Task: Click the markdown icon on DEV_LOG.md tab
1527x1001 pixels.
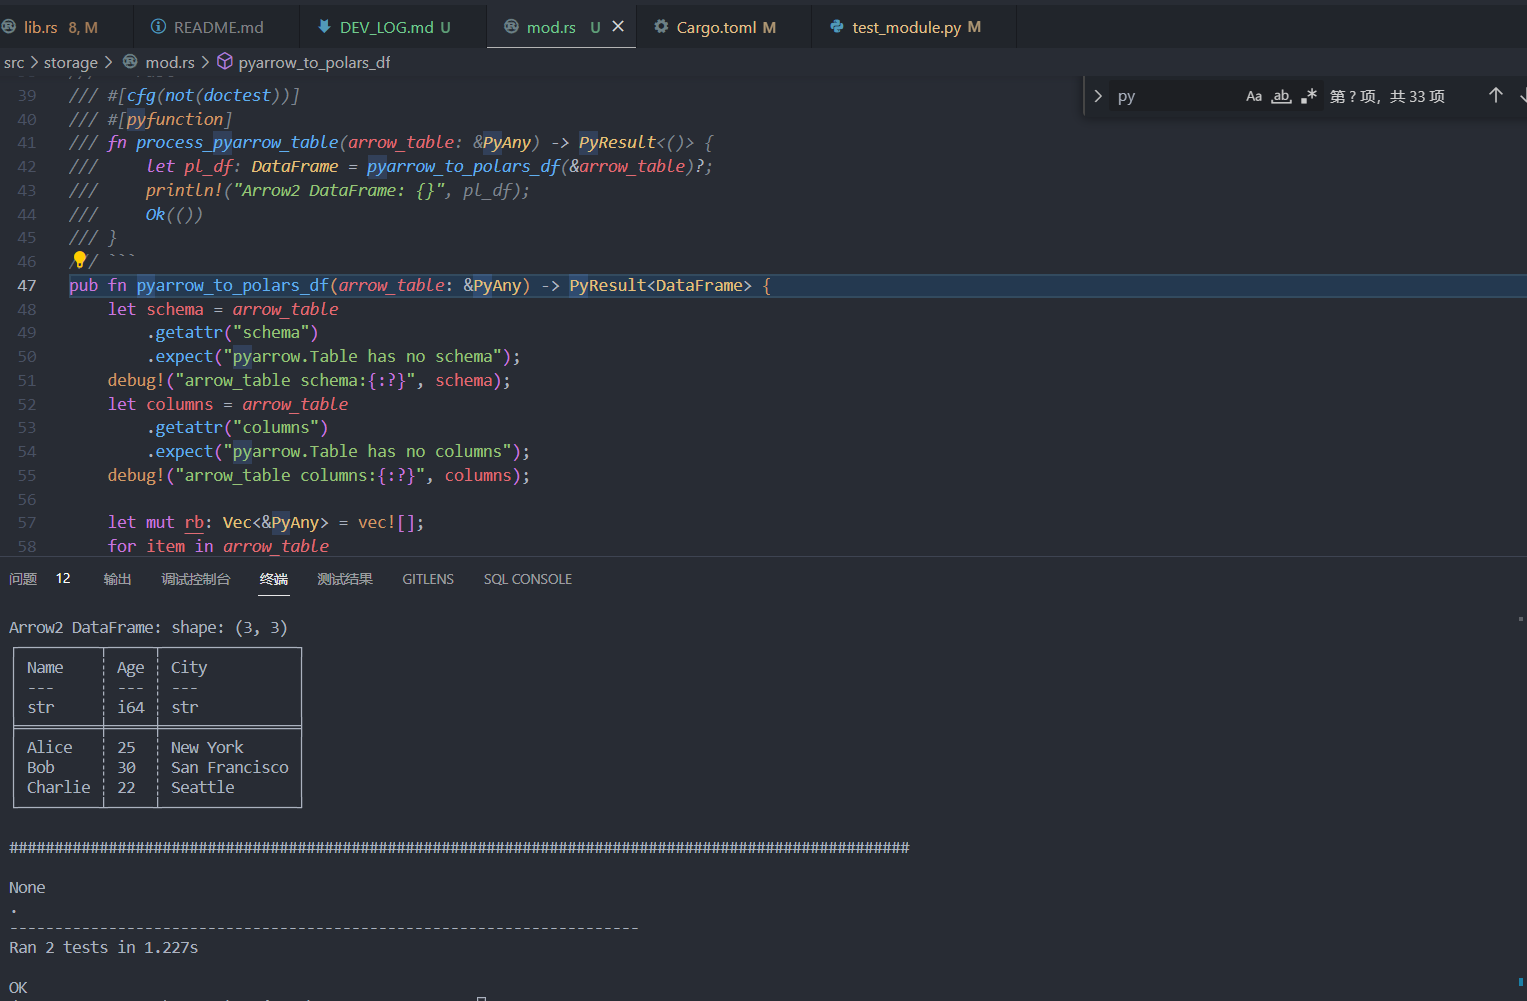Action: point(324,27)
